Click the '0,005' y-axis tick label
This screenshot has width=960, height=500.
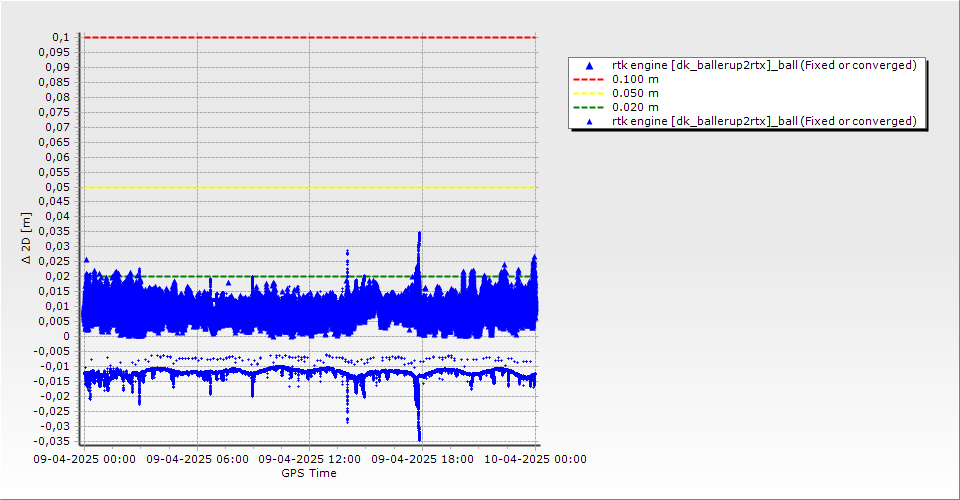pos(54,322)
